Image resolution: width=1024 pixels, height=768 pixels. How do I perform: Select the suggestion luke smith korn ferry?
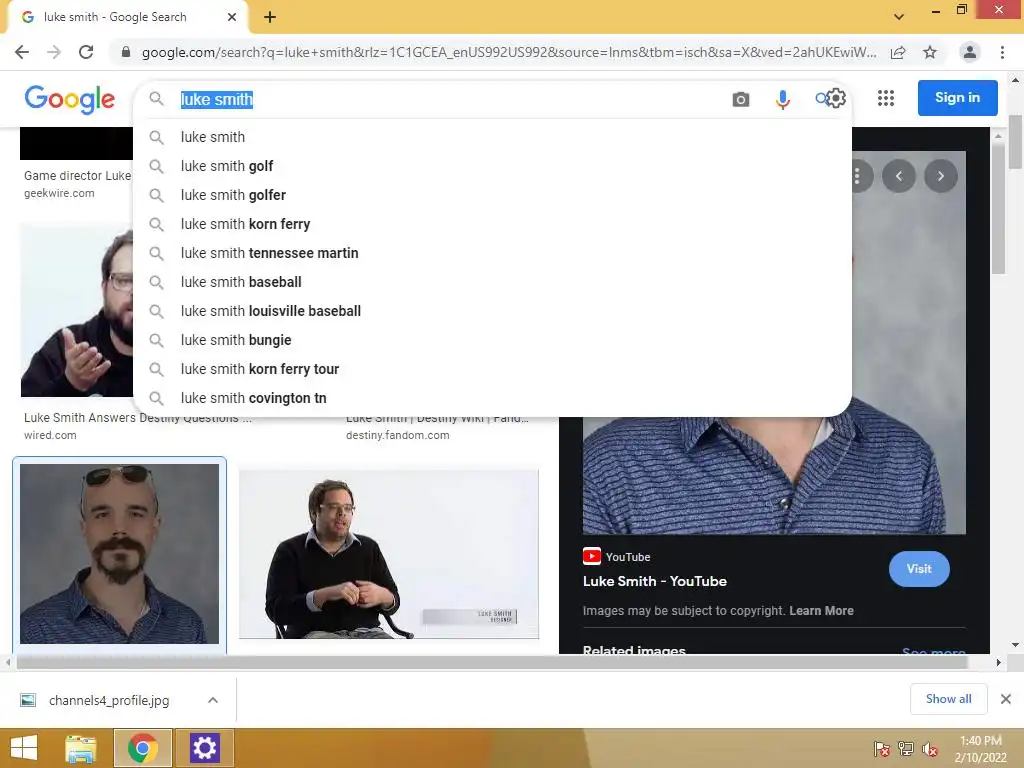click(492, 224)
